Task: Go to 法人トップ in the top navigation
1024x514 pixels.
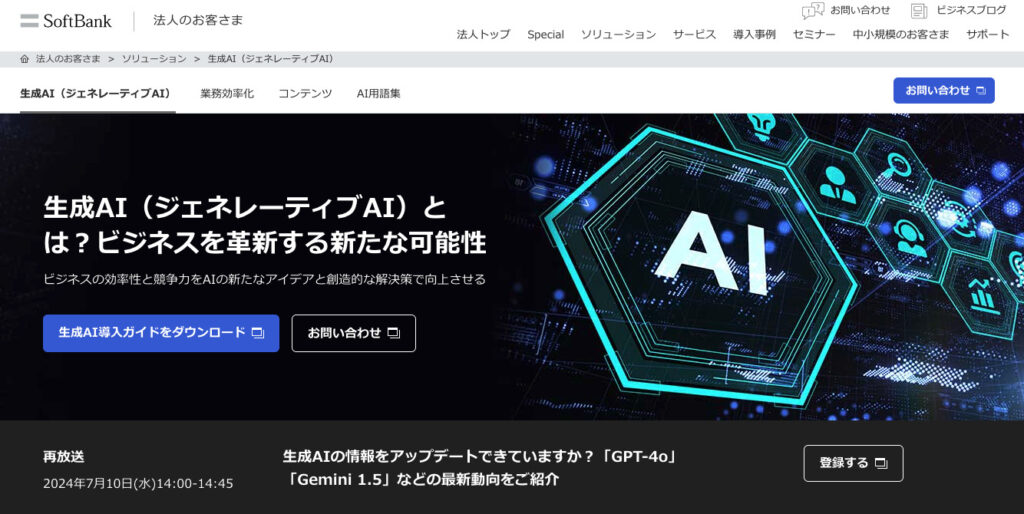Action: tap(483, 35)
